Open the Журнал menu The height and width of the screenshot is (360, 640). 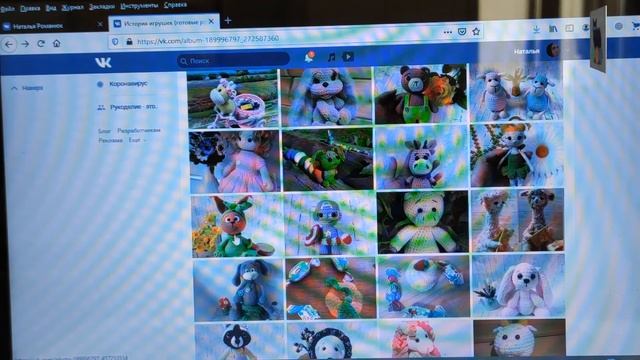tap(72, 7)
